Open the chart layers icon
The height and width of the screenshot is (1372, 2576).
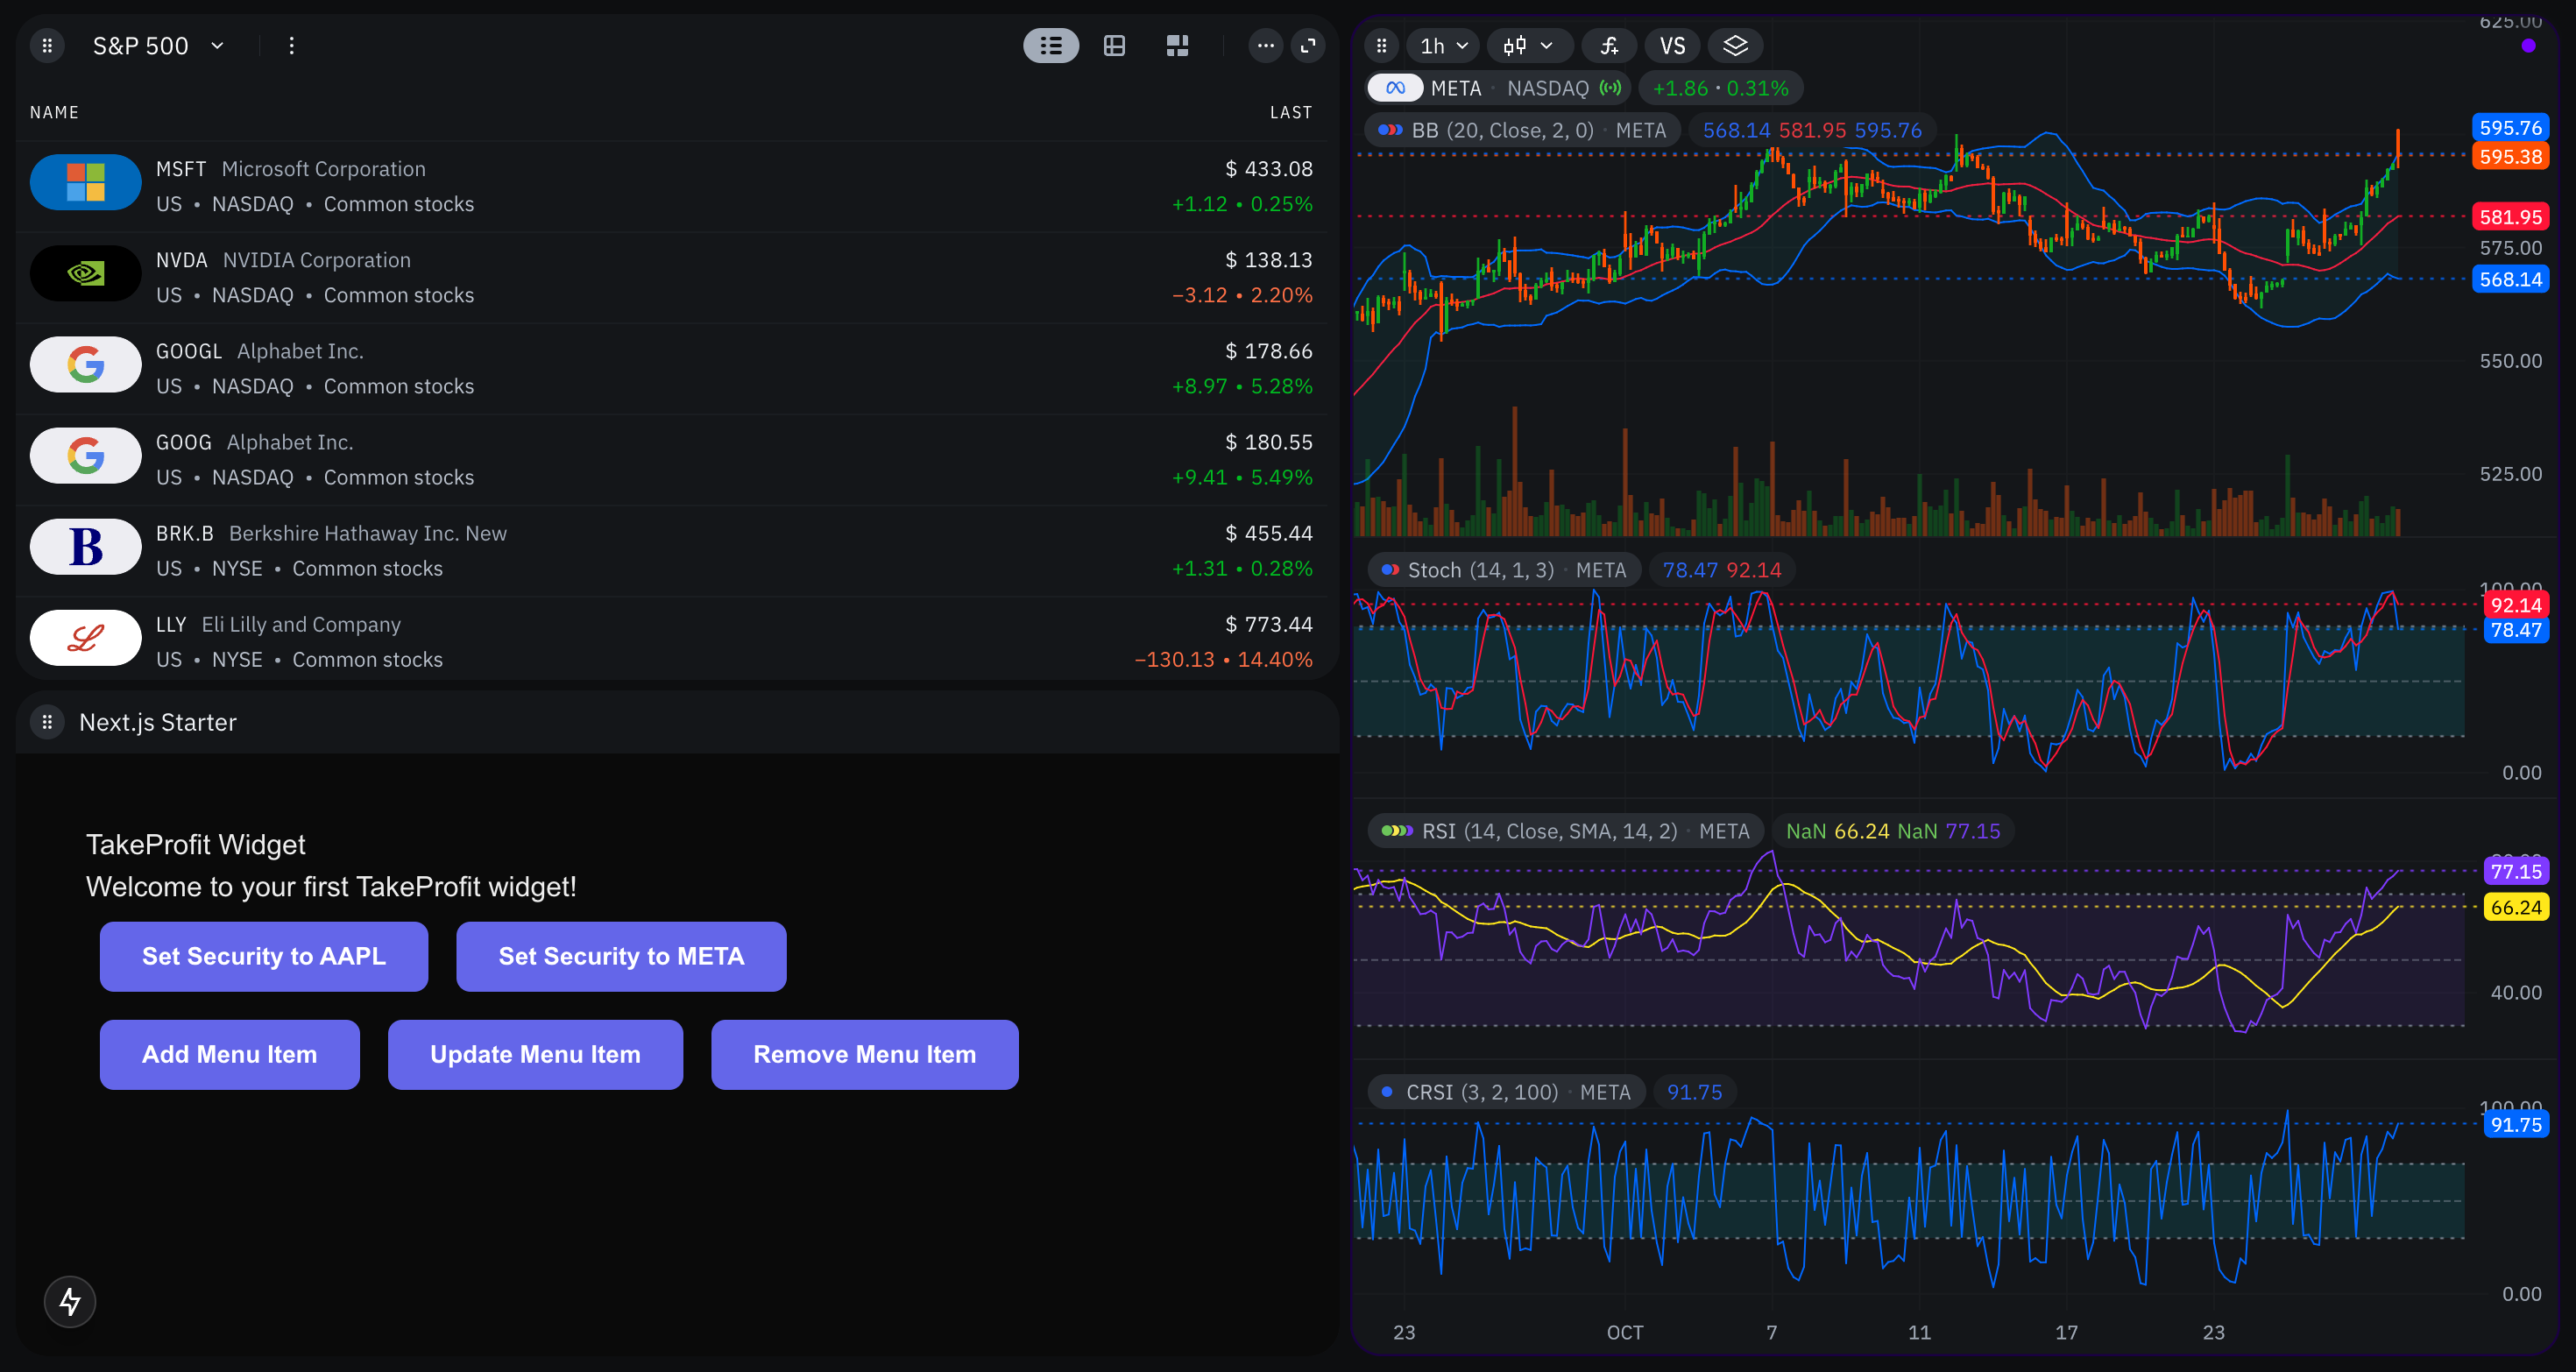coord(1735,46)
